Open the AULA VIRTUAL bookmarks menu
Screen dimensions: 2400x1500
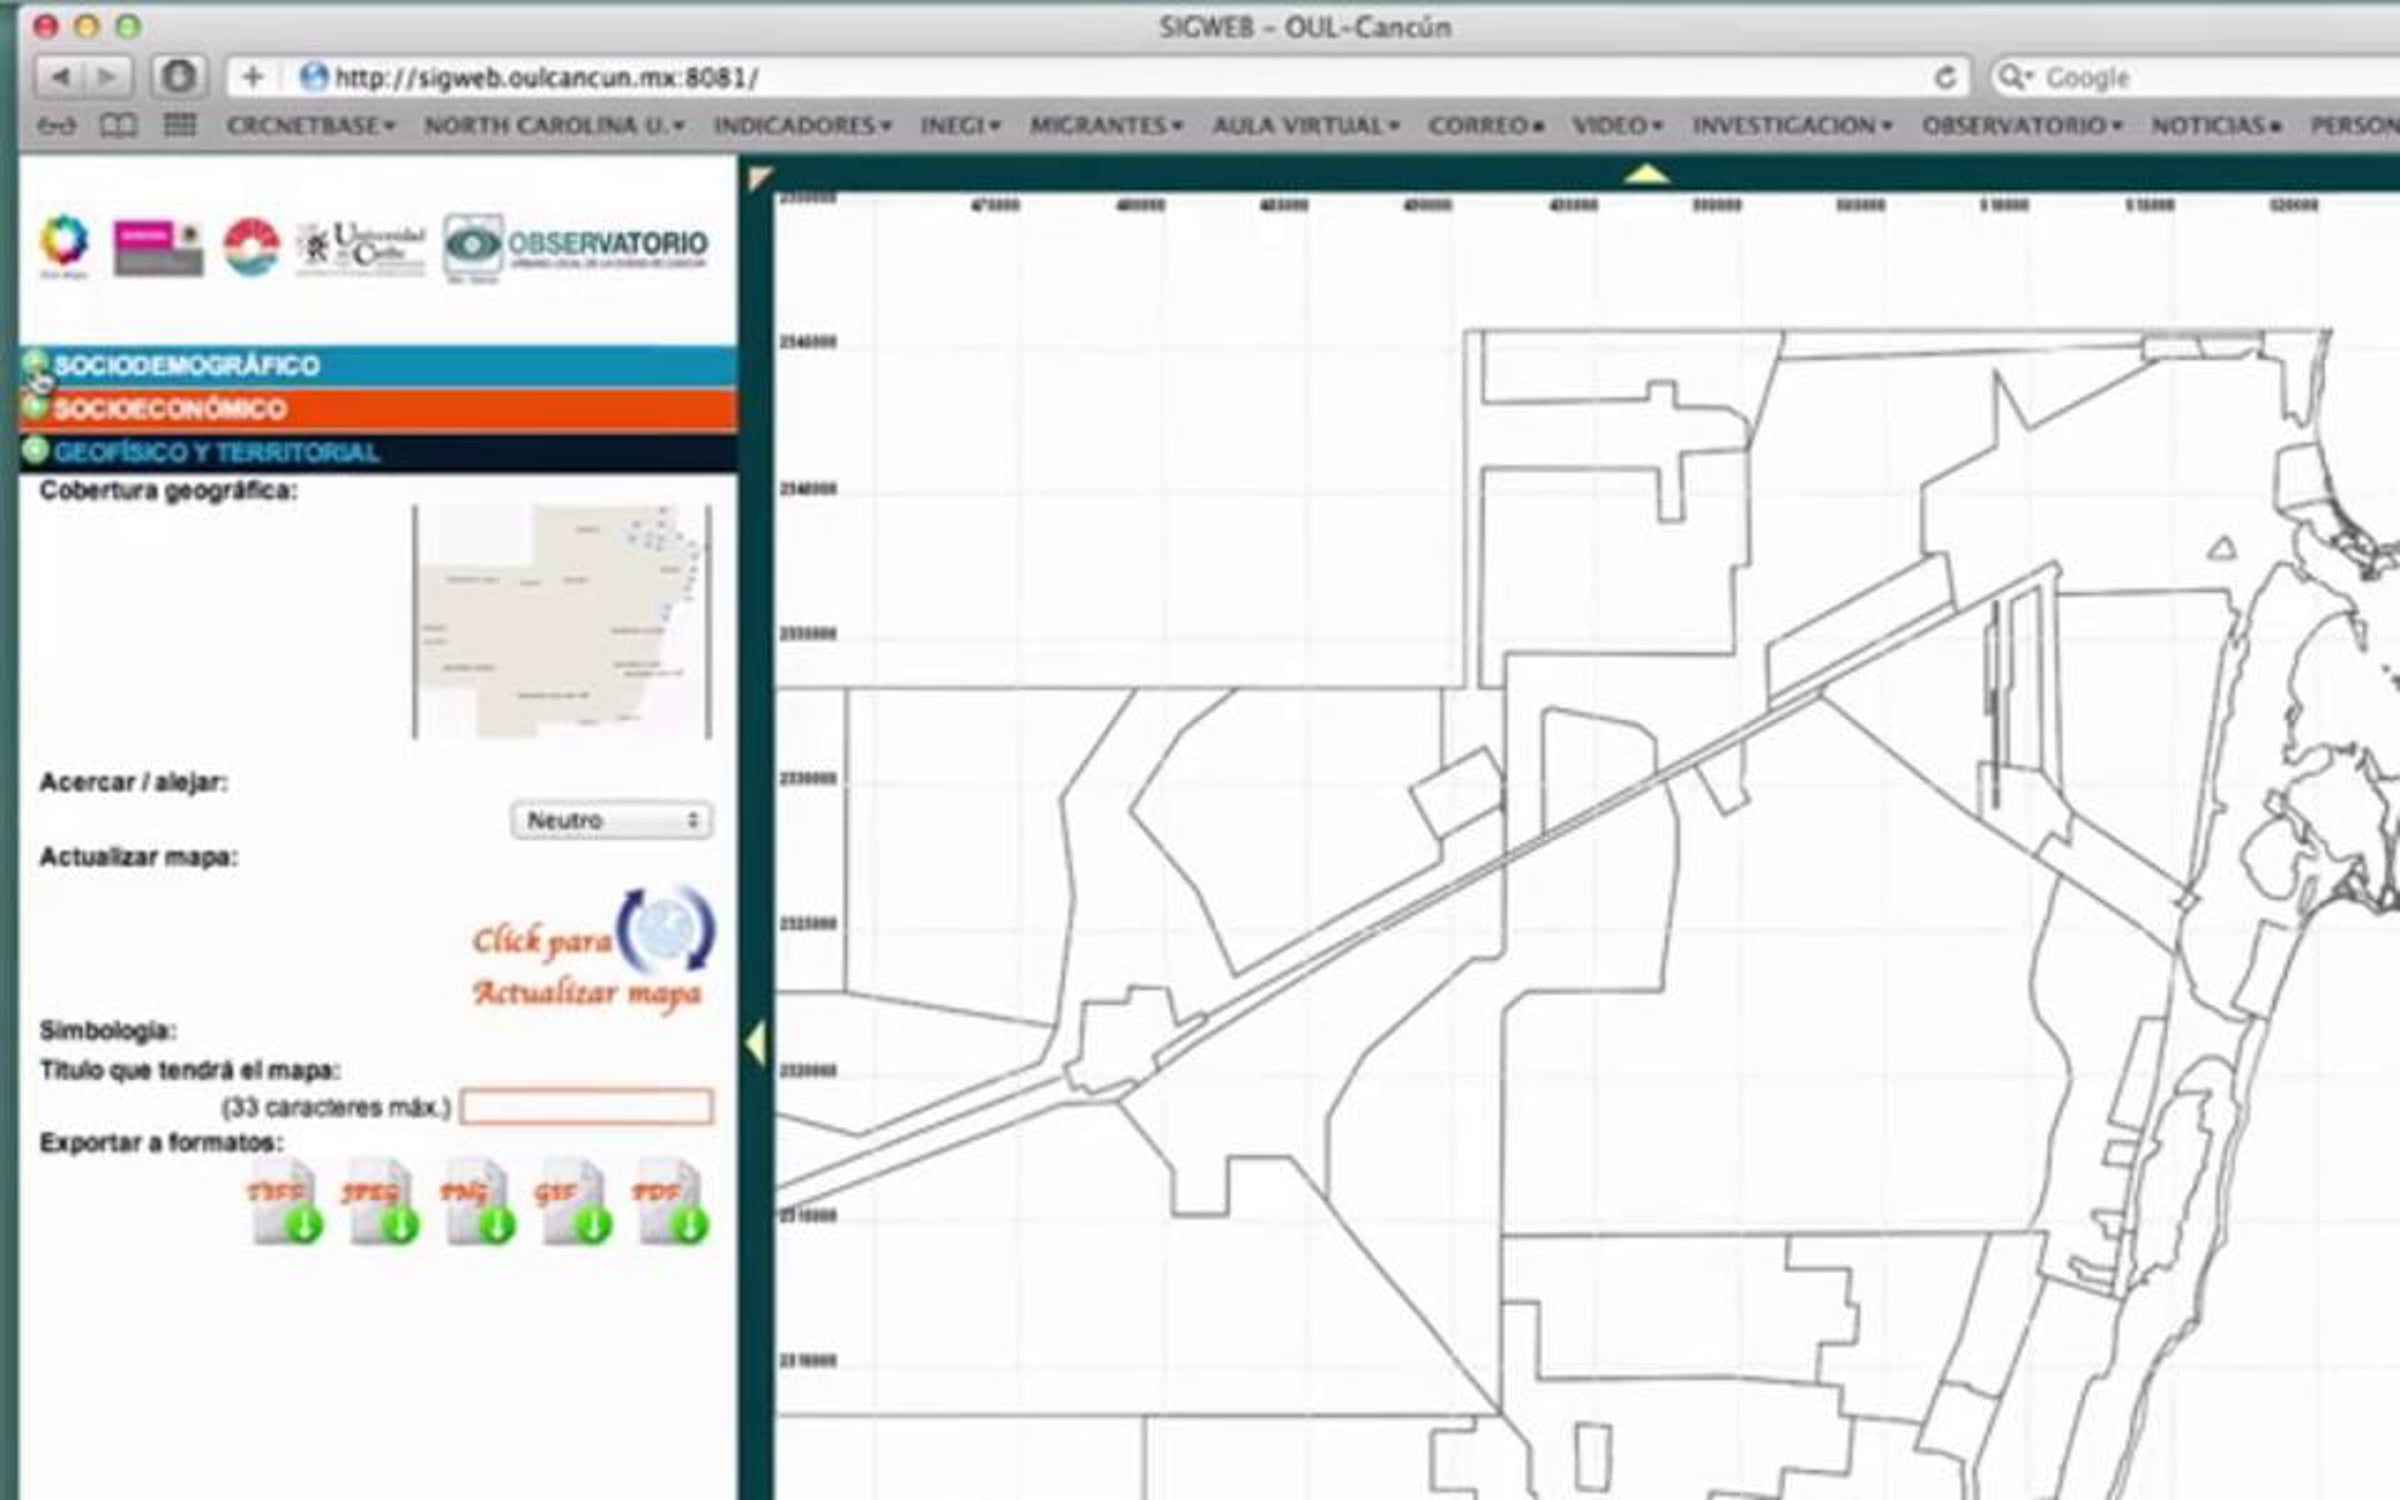click(1306, 126)
